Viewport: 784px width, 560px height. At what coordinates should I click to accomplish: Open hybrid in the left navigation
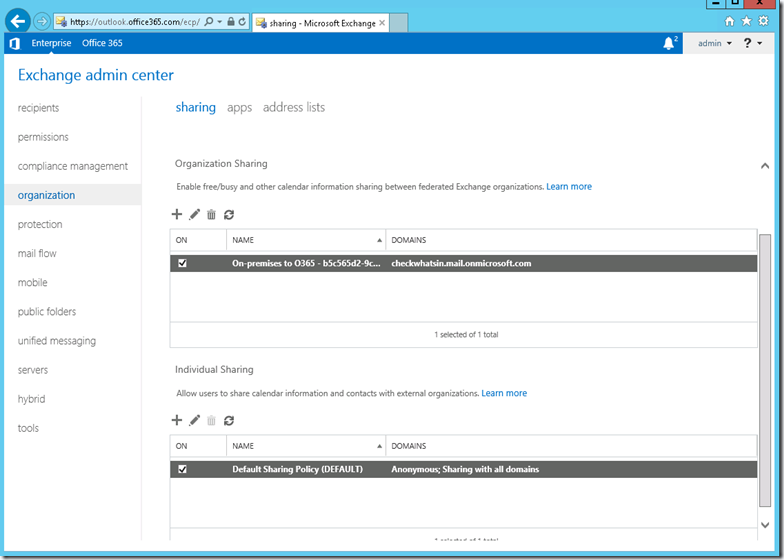[32, 399]
